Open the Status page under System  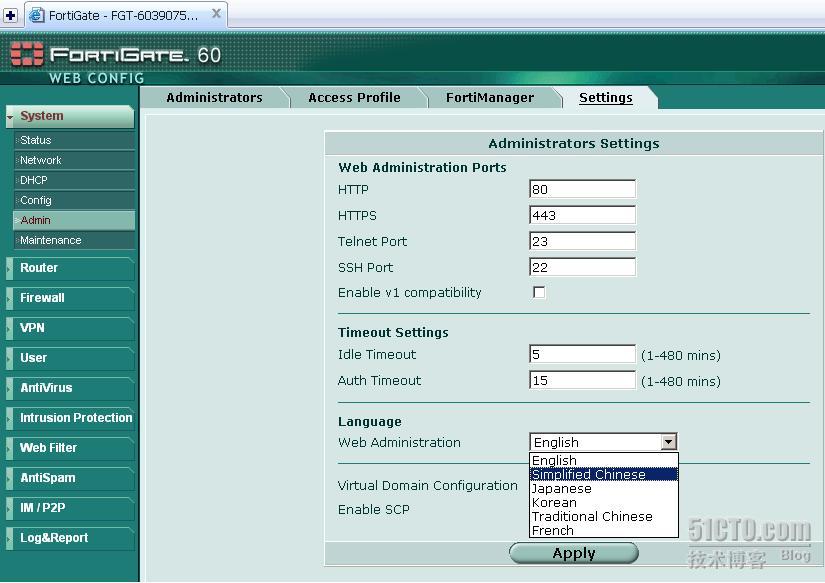pyautogui.click(x=74, y=140)
